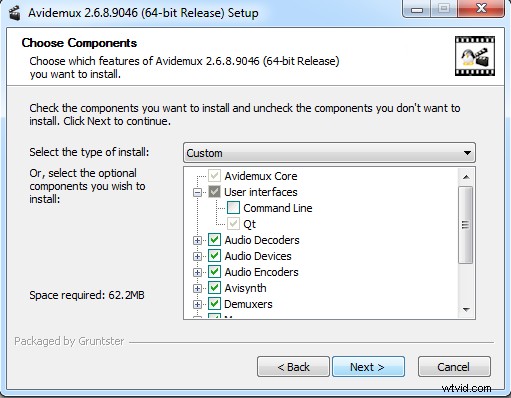Screen dimensions: 511x398
Task: Uncheck the Audio Decoders checkbox
Action: point(214,240)
